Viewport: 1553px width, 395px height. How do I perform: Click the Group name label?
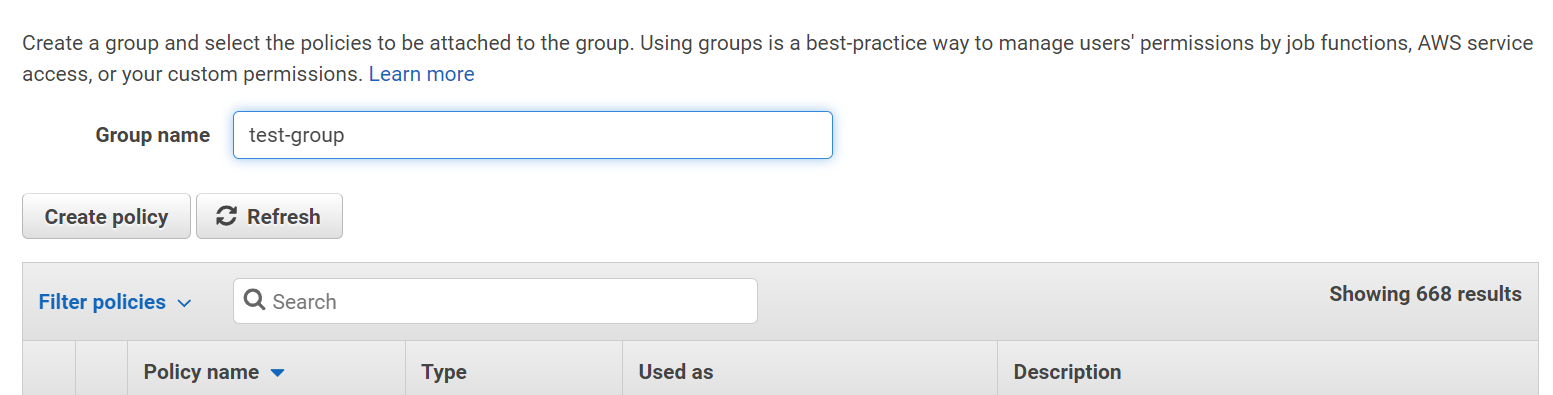point(153,135)
